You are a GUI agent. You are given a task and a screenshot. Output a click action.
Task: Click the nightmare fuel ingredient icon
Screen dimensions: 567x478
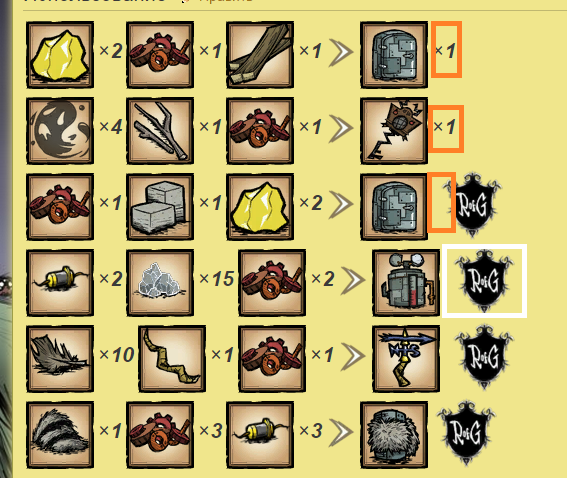[x=60, y=131]
